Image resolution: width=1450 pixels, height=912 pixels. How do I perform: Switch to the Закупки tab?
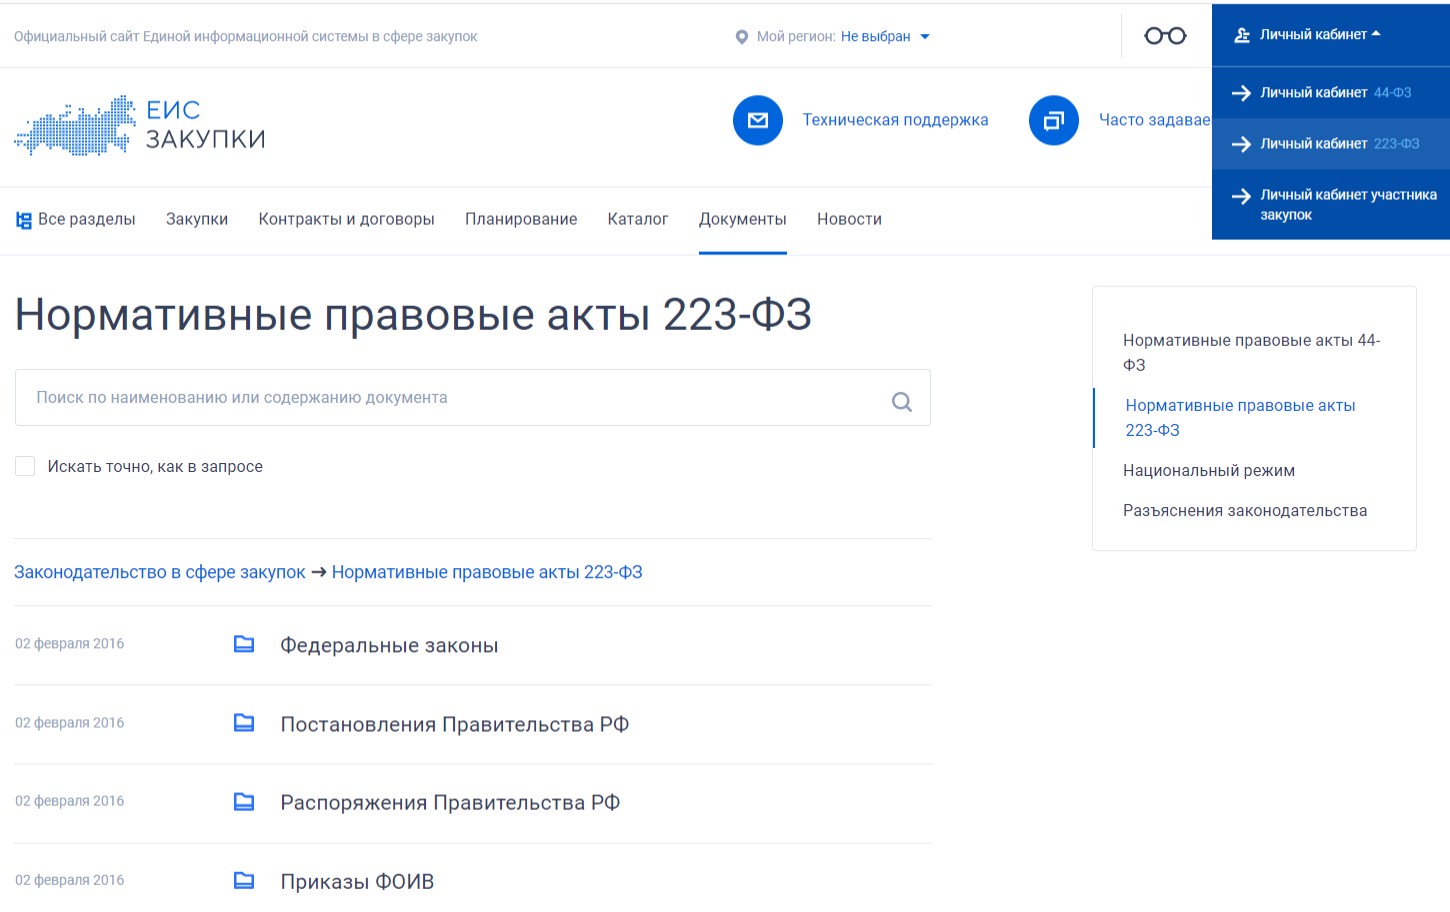point(197,219)
